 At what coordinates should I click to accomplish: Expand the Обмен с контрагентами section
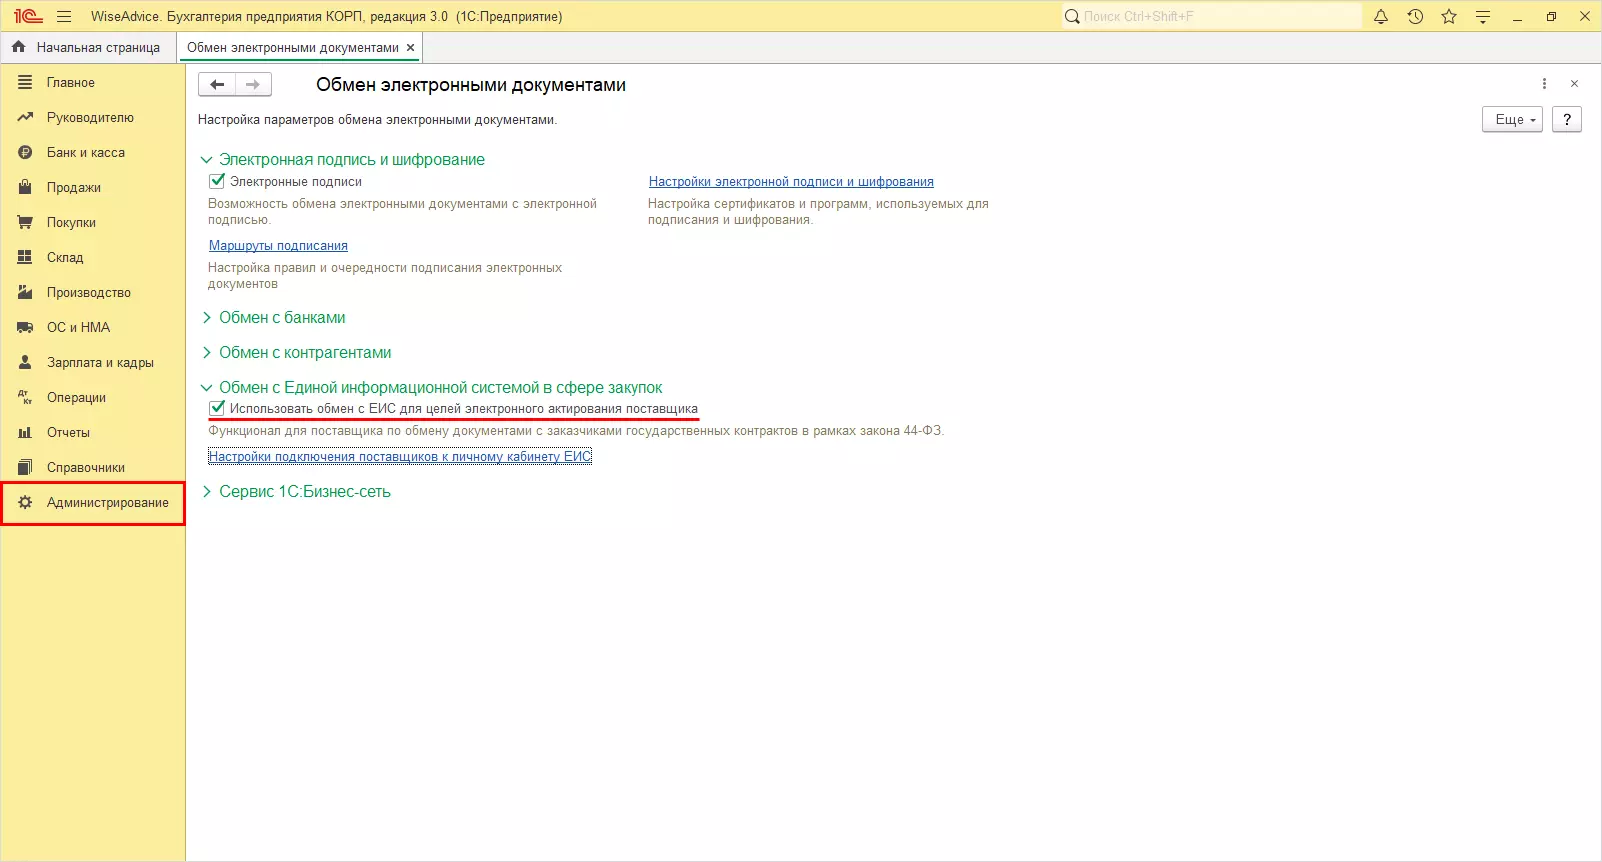click(x=207, y=353)
